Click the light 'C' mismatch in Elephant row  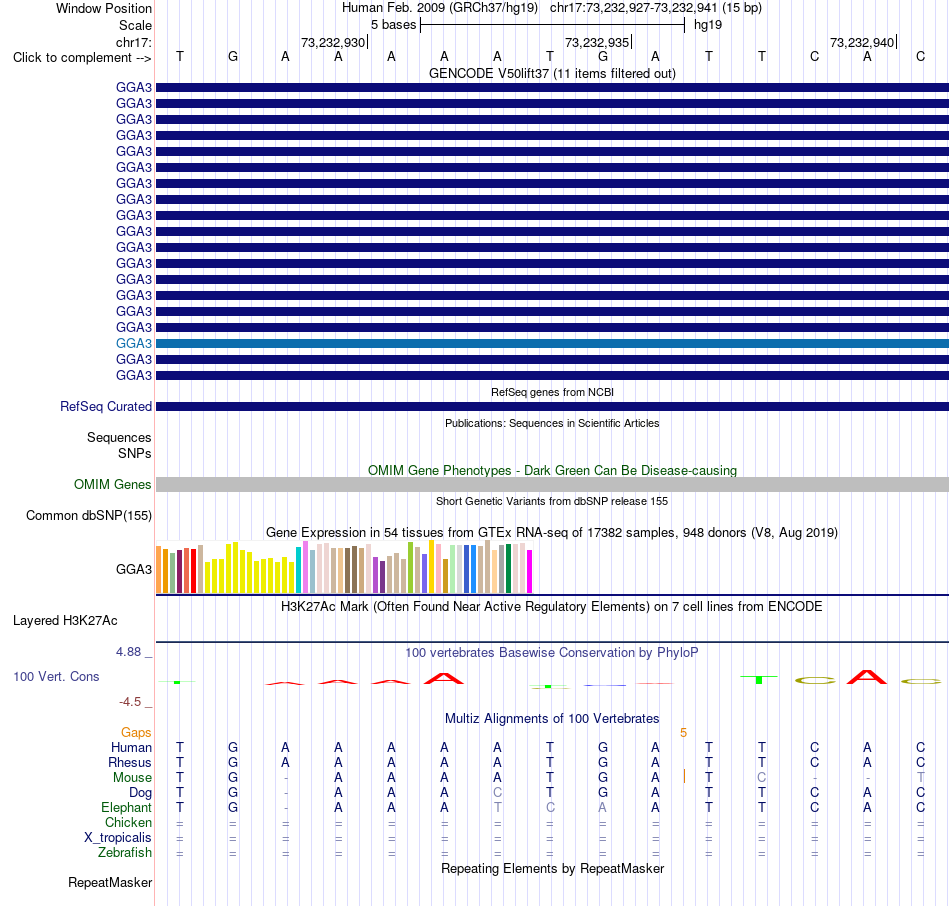pos(550,807)
